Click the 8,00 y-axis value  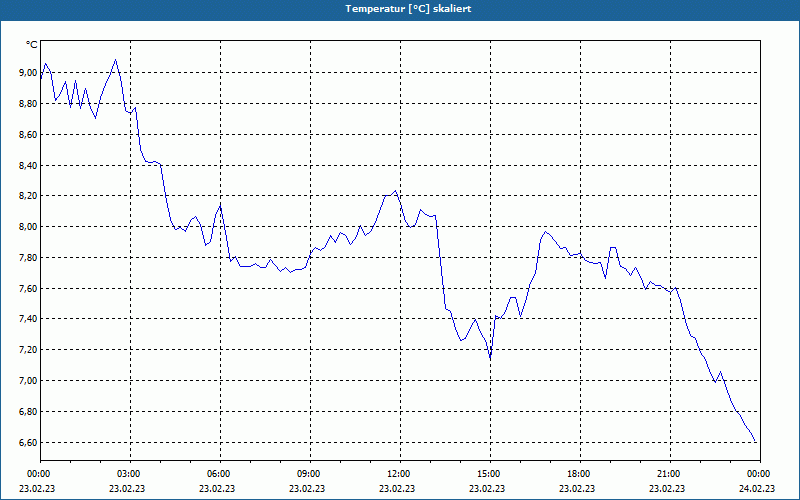click(x=28, y=227)
